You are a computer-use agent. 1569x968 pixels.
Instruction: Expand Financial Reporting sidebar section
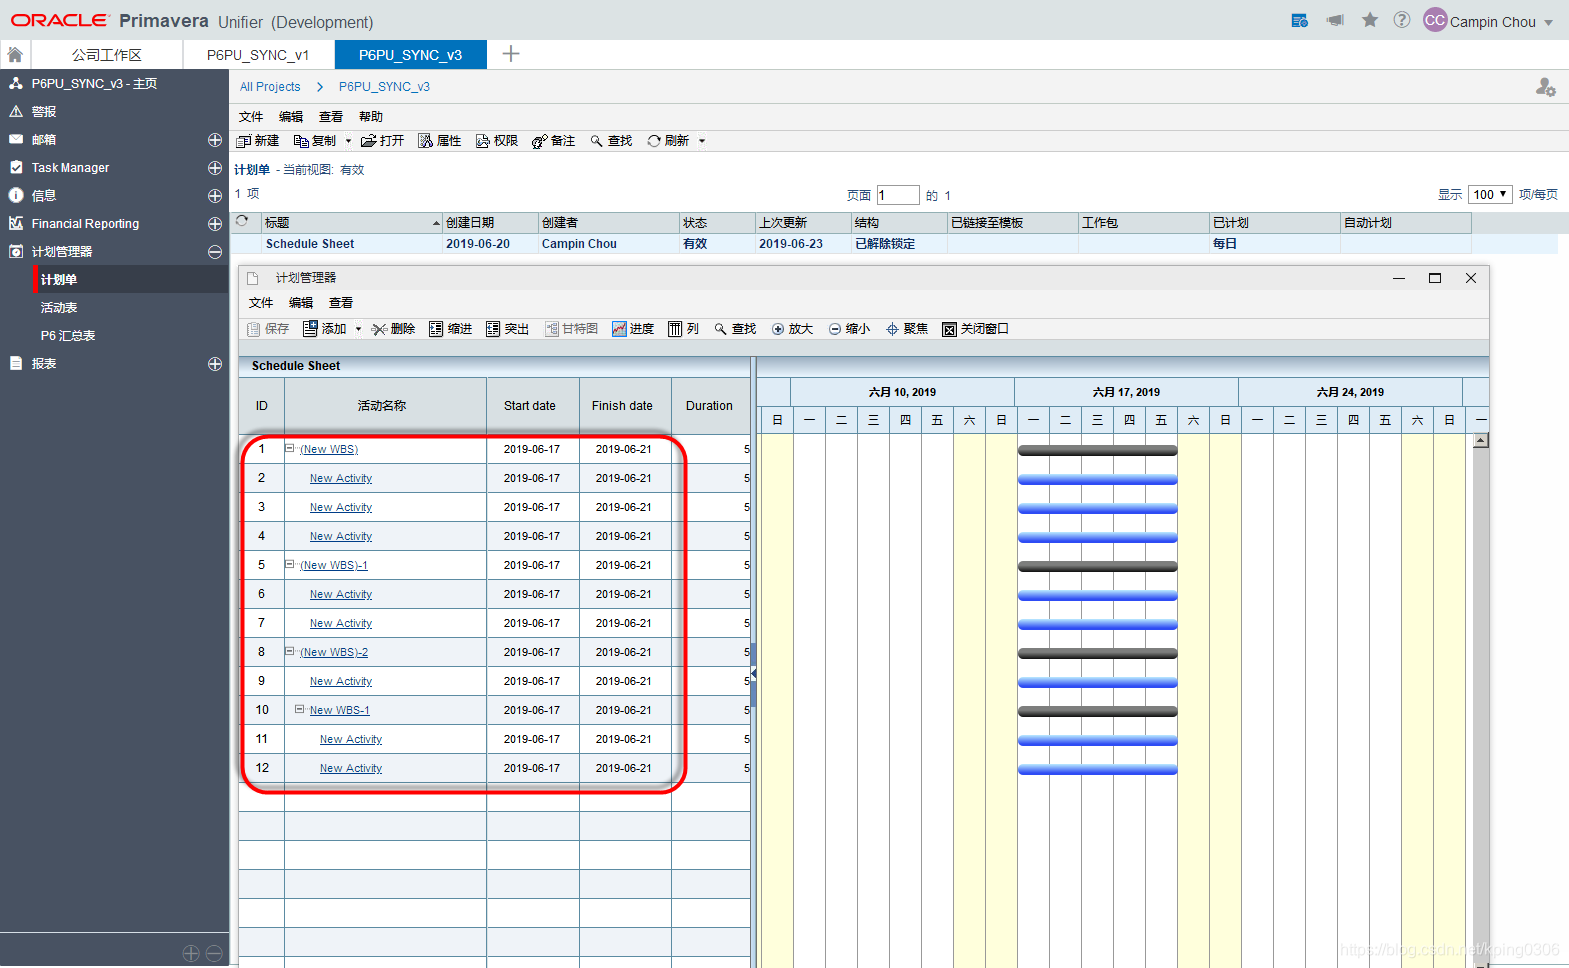[x=215, y=224]
